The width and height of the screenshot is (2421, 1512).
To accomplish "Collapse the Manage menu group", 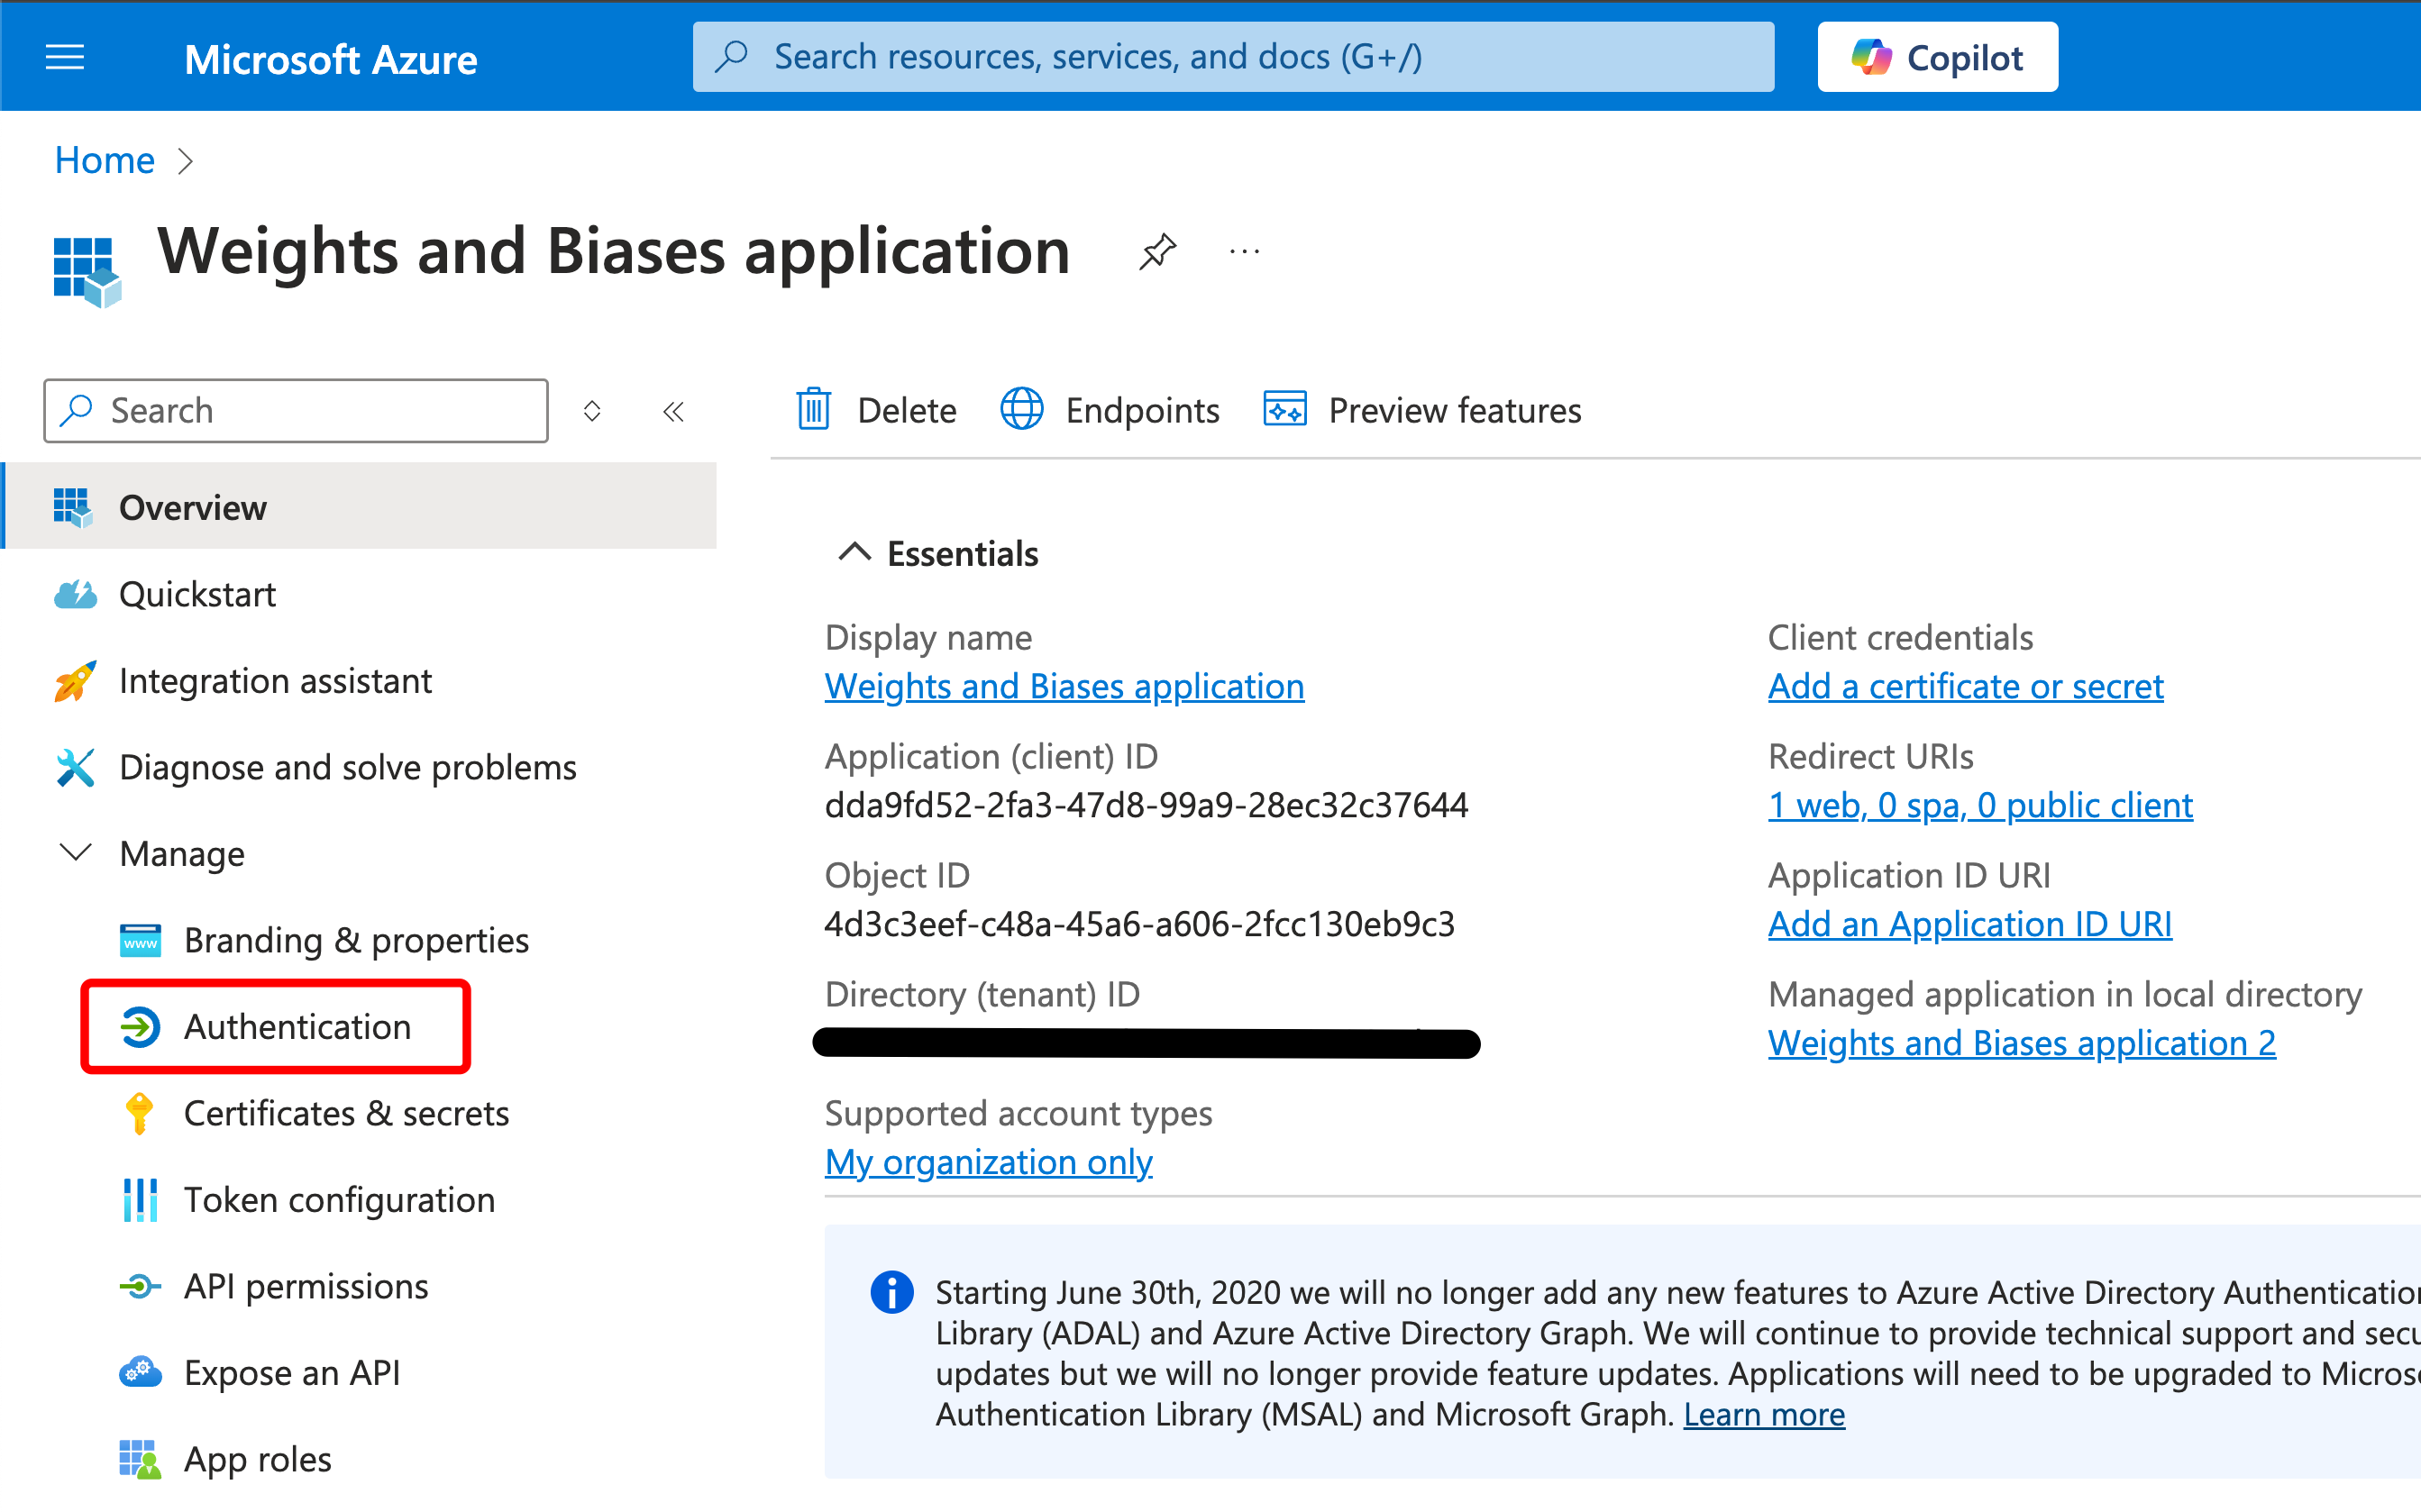I will 76,853.
